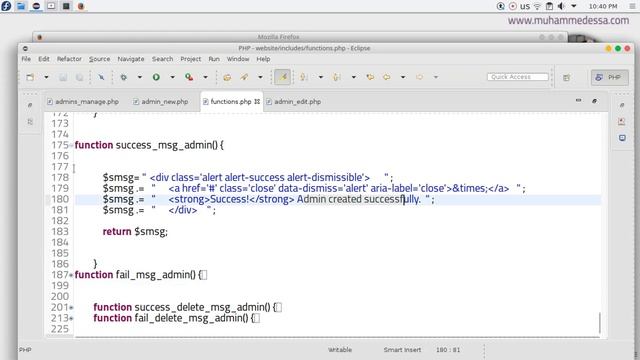This screenshot has width=640, height=360.
Task: Expand the folded success_delete_msg_admin function
Action: click(x=71, y=307)
